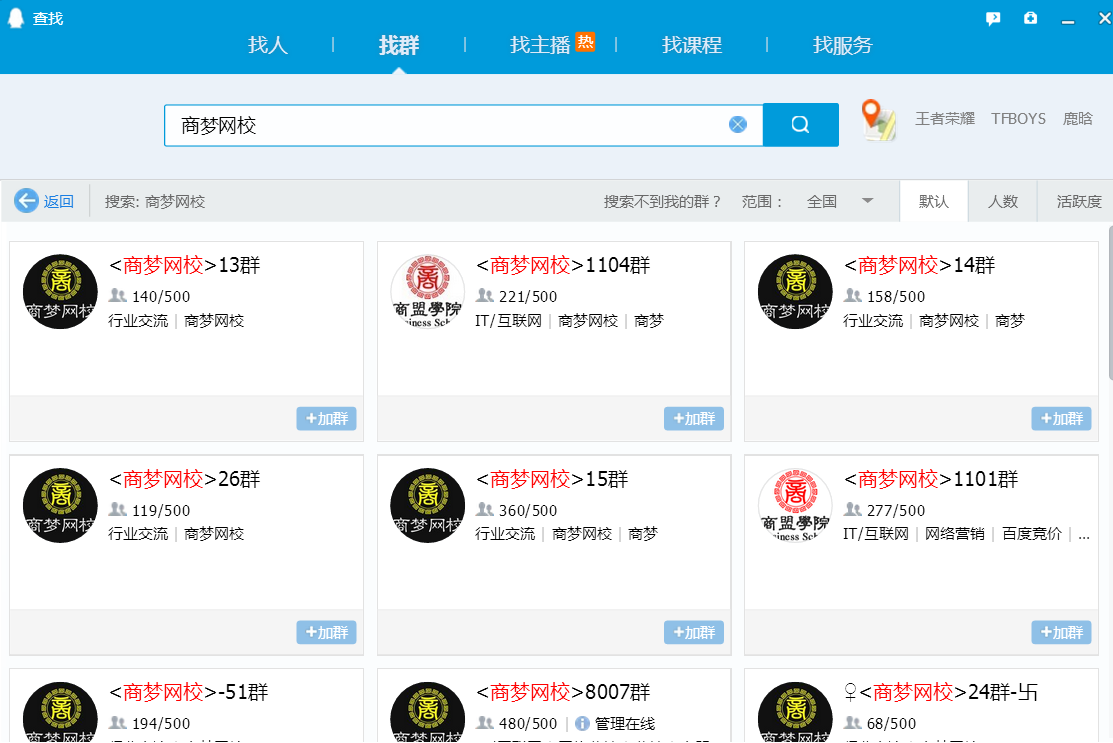
Task: Switch to the 找课程 tab
Action: tap(692, 45)
